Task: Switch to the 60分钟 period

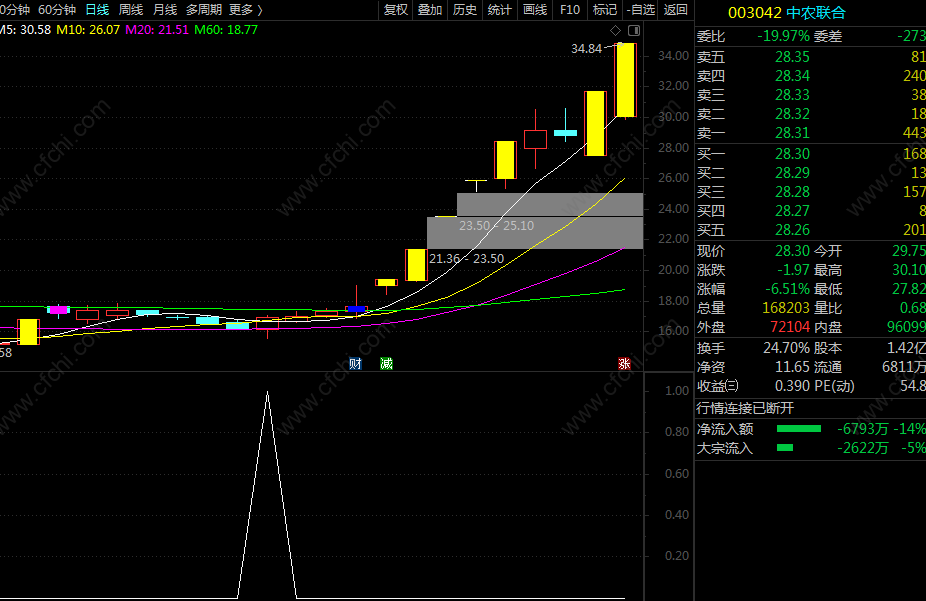Action: pos(57,9)
